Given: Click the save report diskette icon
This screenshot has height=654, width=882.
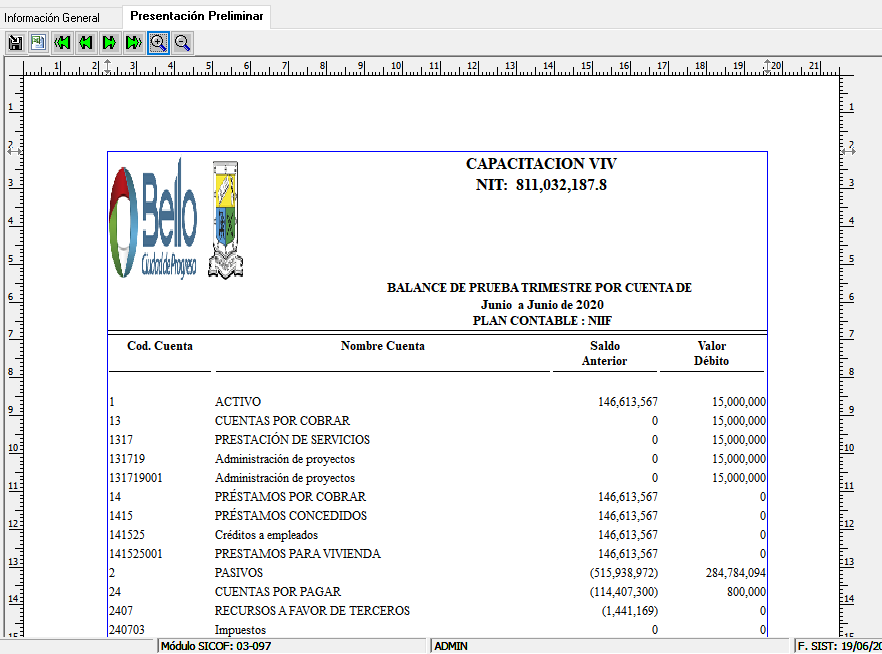Looking at the screenshot, I should point(15,42).
